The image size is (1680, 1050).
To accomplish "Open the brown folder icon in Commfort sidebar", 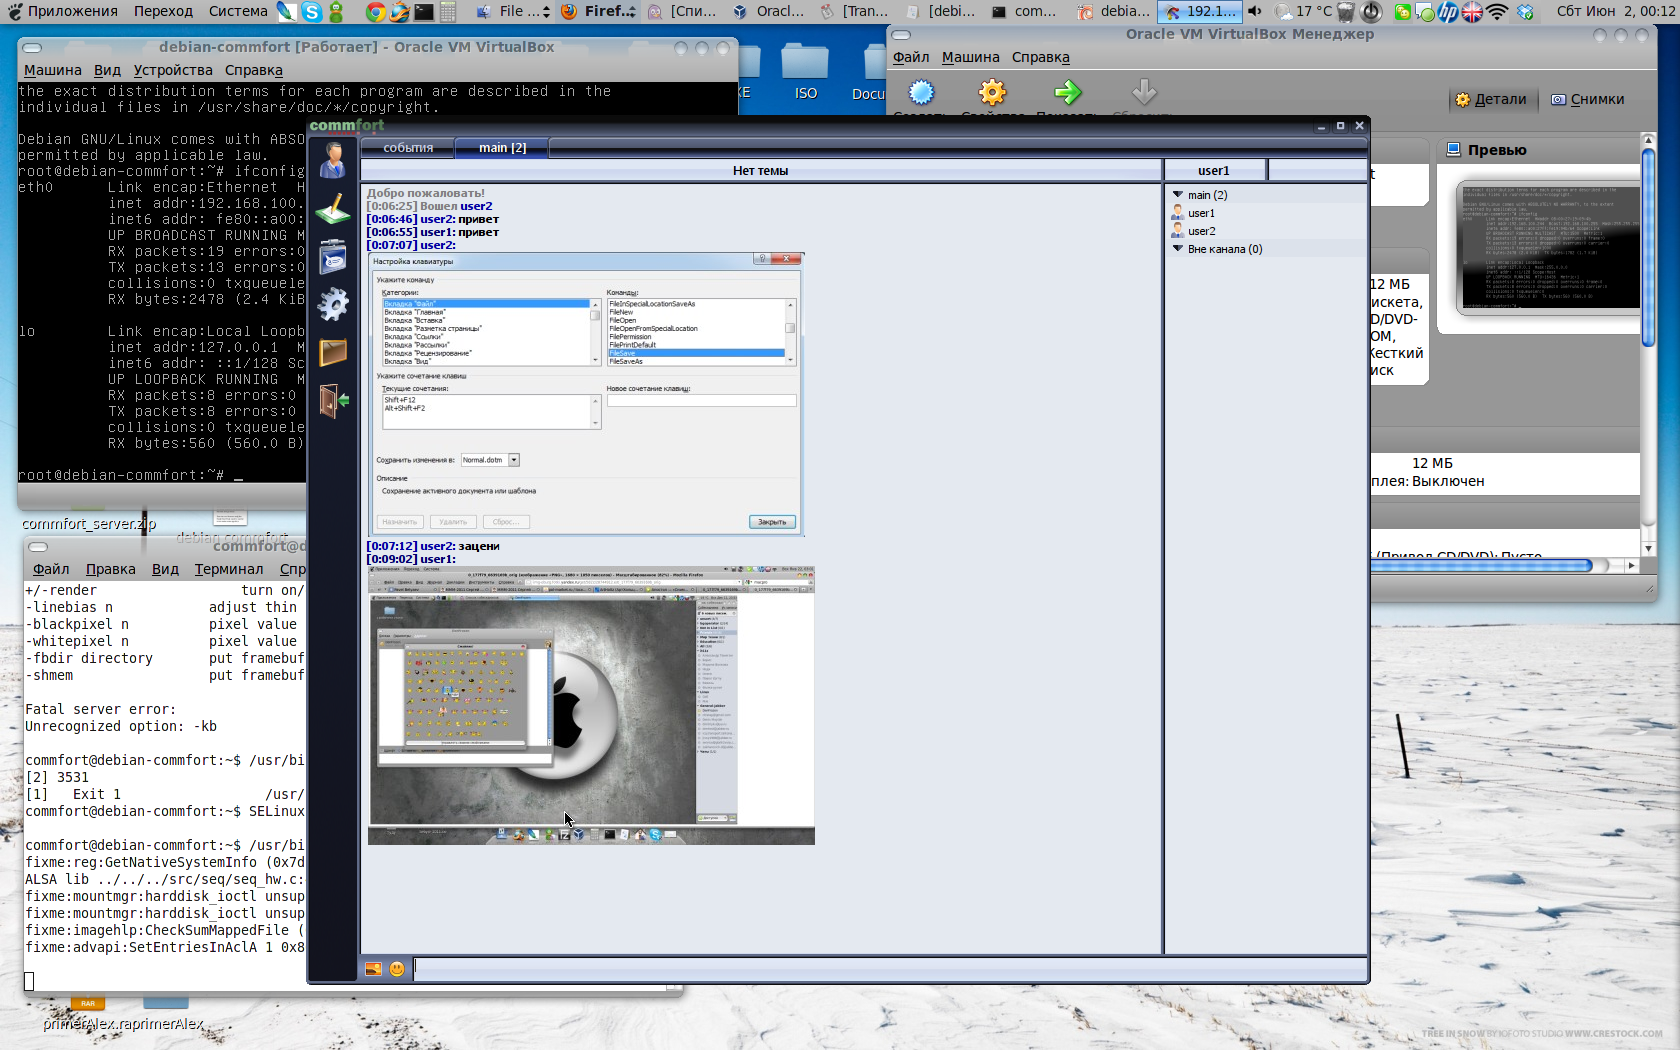I will pyautogui.click(x=333, y=352).
